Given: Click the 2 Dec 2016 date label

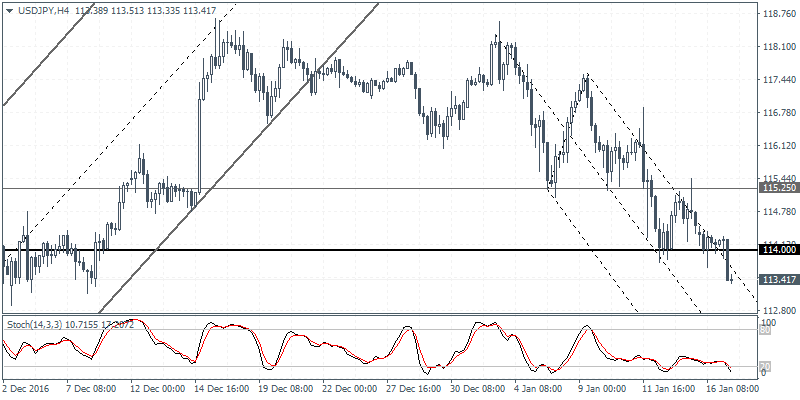Looking at the screenshot, I should [27, 389].
